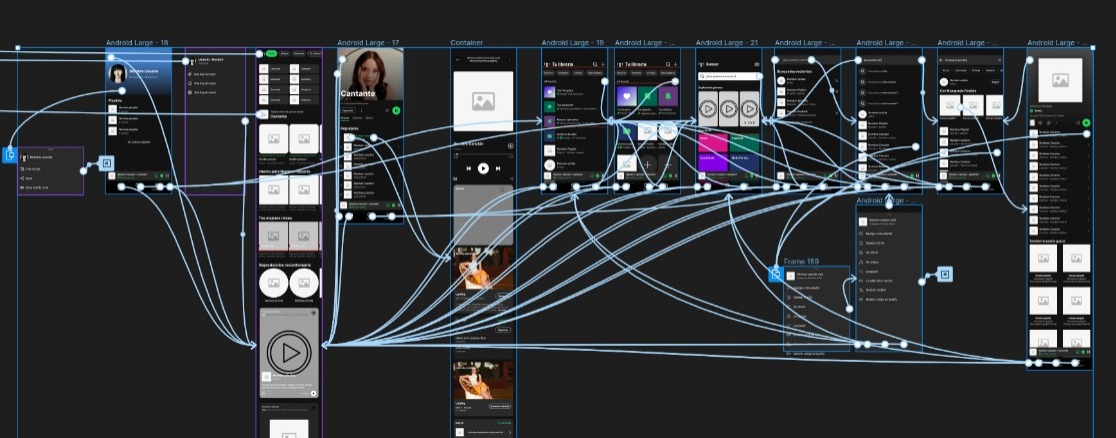Select the 'Android Large - 18' frame label
This screenshot has width=1116, height=438.
[137, 43]
